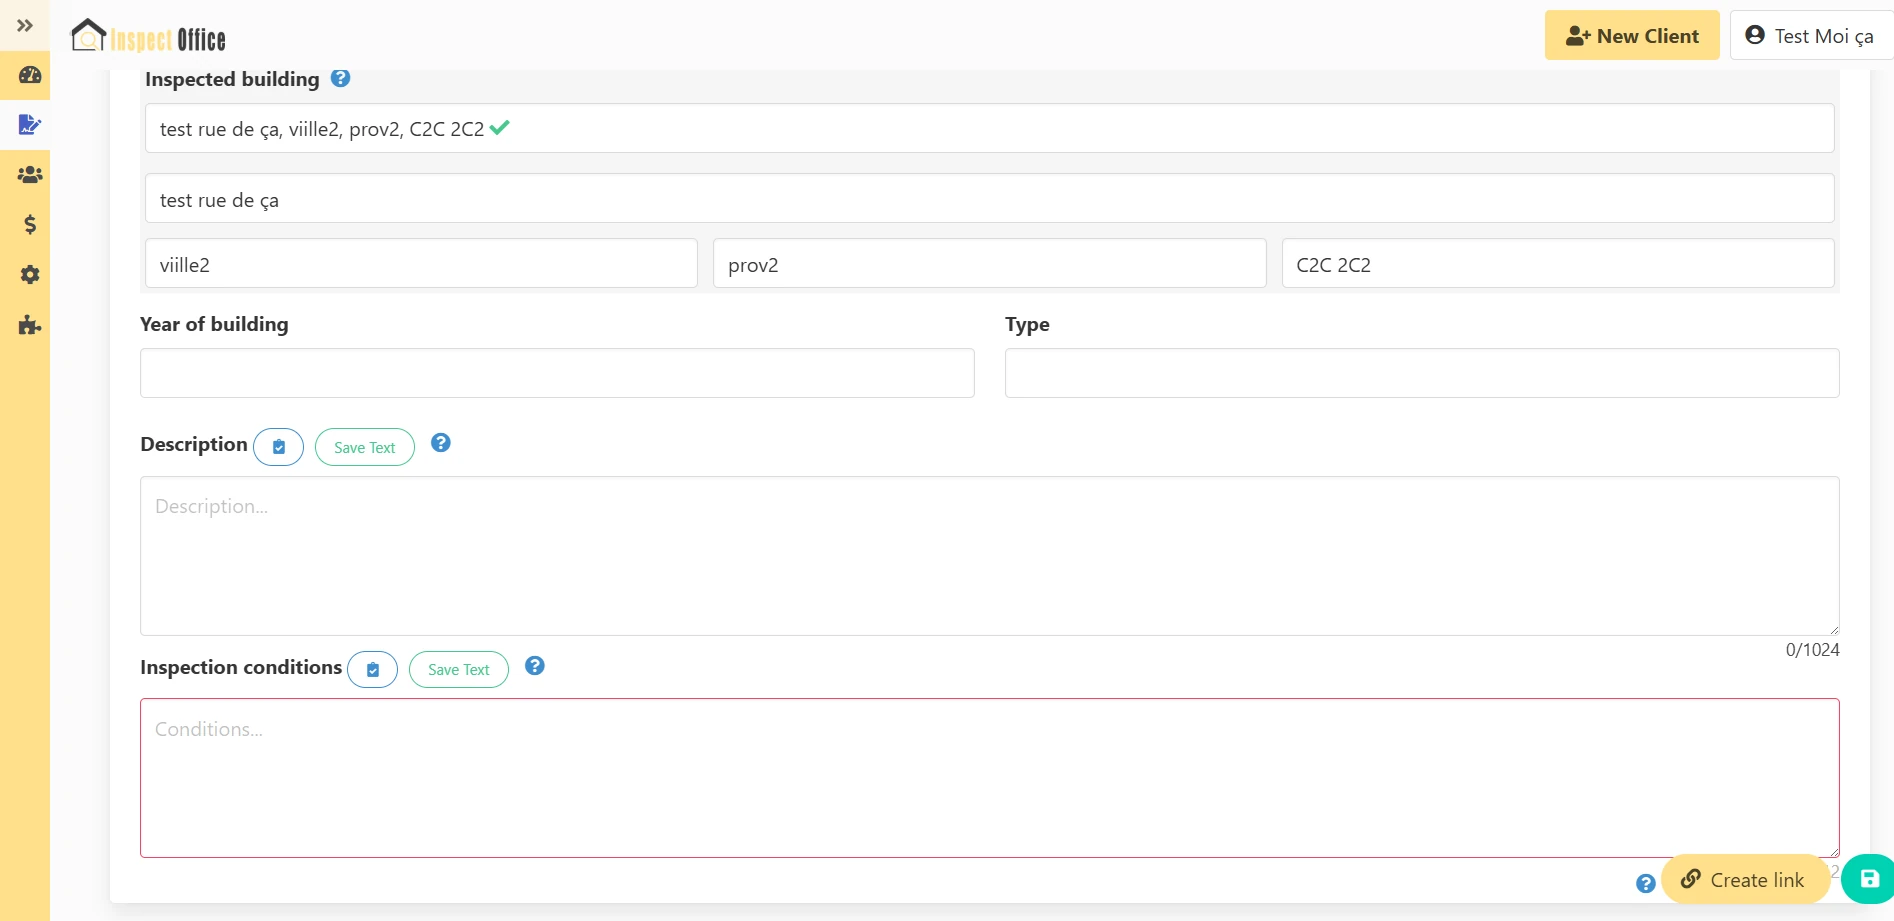Click Save Text beside Description

tap(364, 447)
